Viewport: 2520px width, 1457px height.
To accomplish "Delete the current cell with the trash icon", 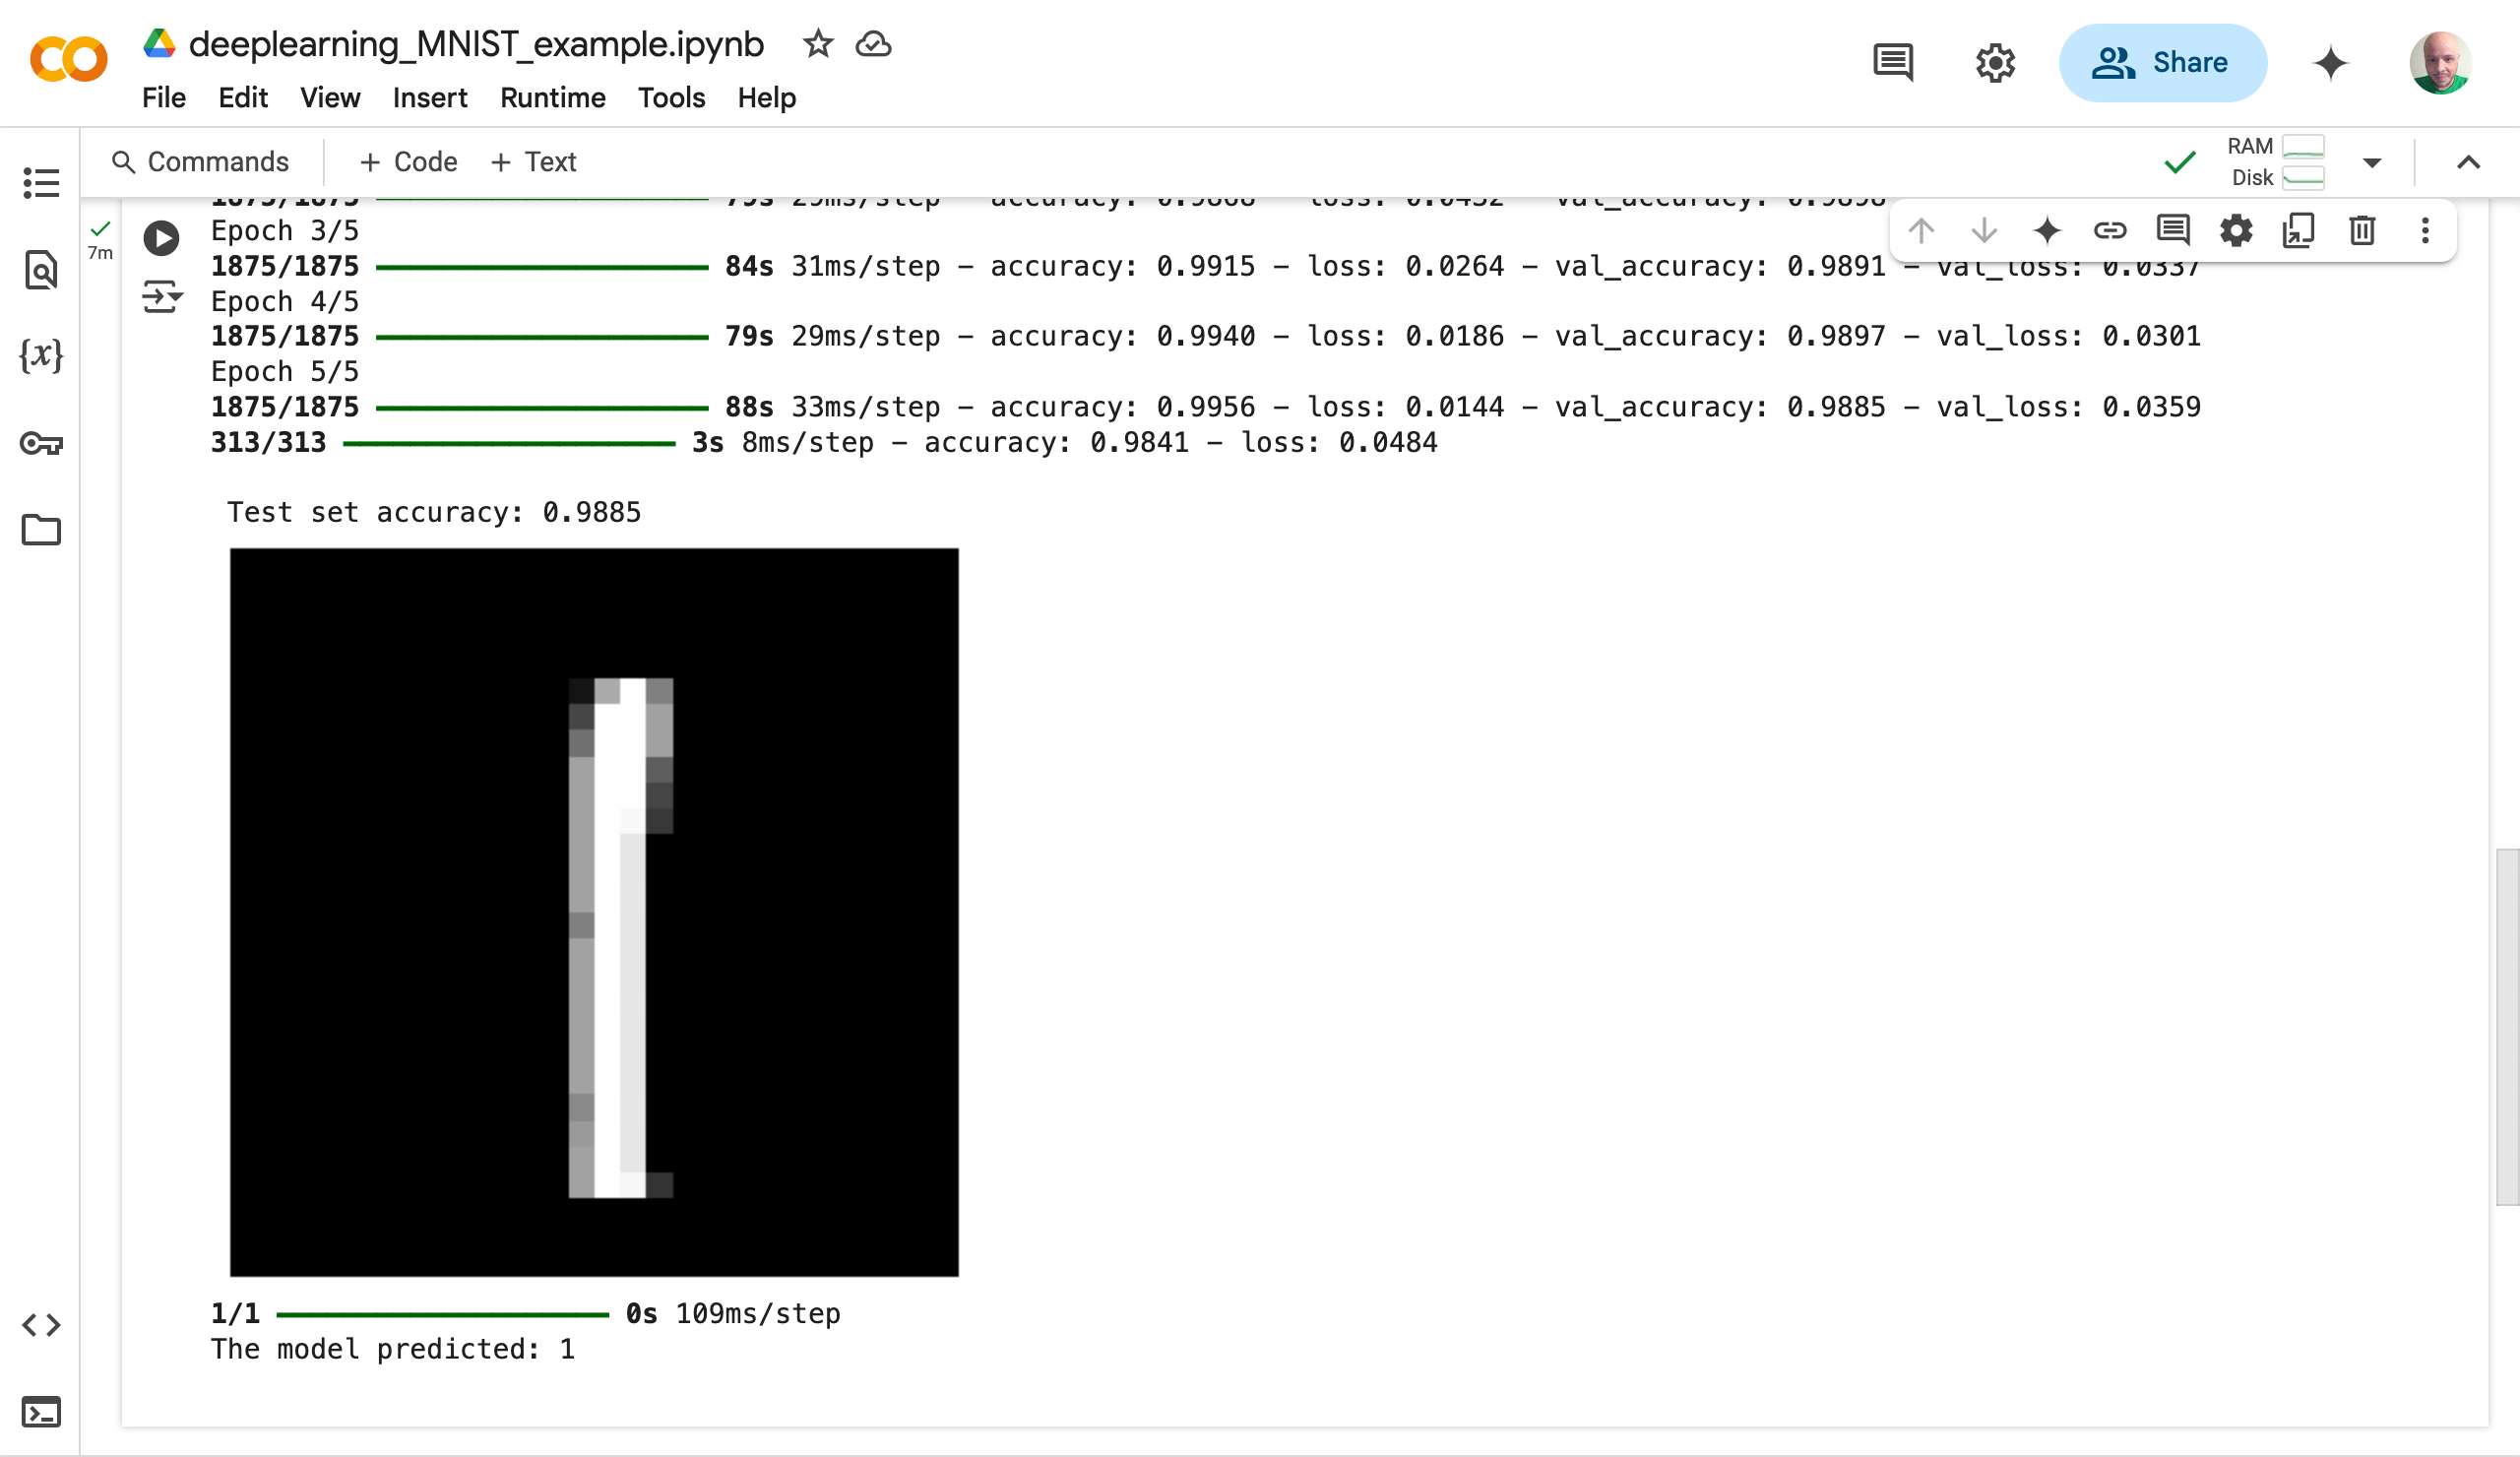I will pyautogui.click(x=2362, y=231).
